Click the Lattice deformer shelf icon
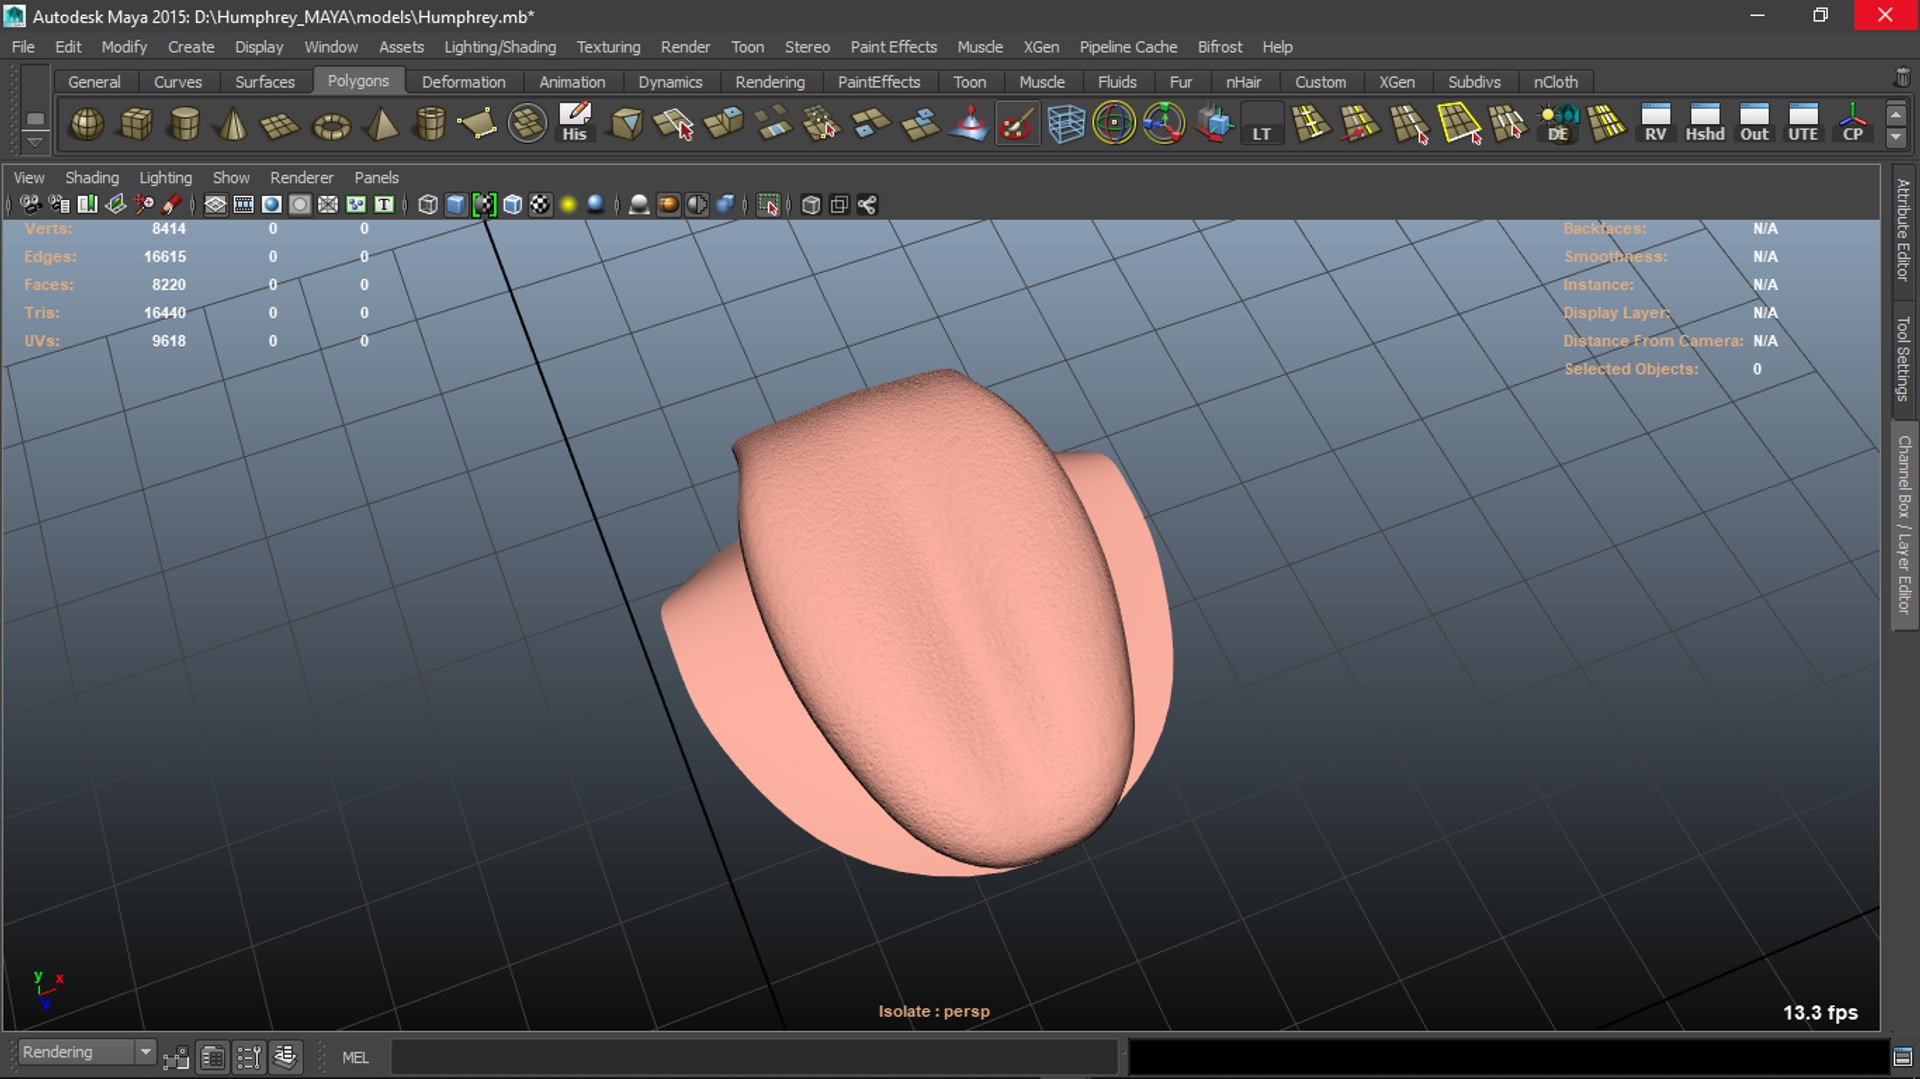The width and height of the screenshot is (1920, 1079). coord(1066,124)
